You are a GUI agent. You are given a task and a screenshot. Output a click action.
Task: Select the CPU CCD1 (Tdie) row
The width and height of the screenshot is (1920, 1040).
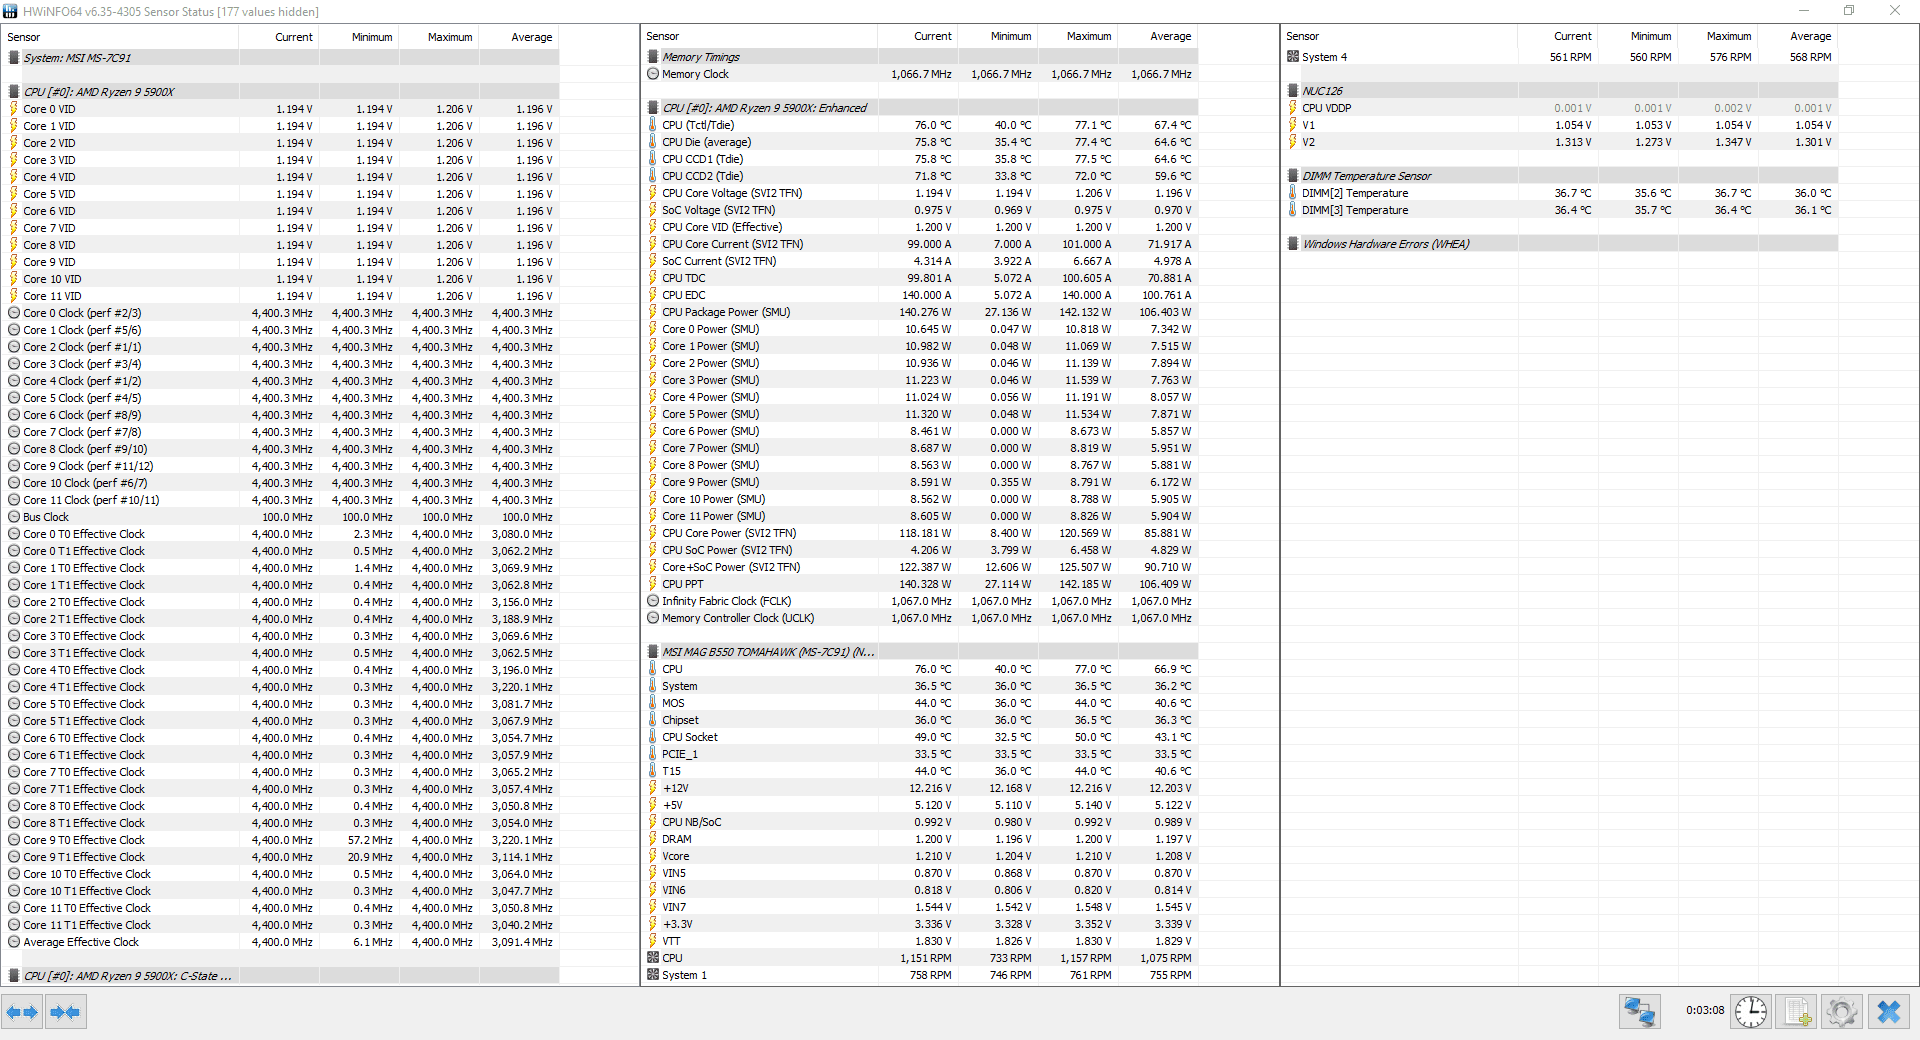tap(919, 159)
